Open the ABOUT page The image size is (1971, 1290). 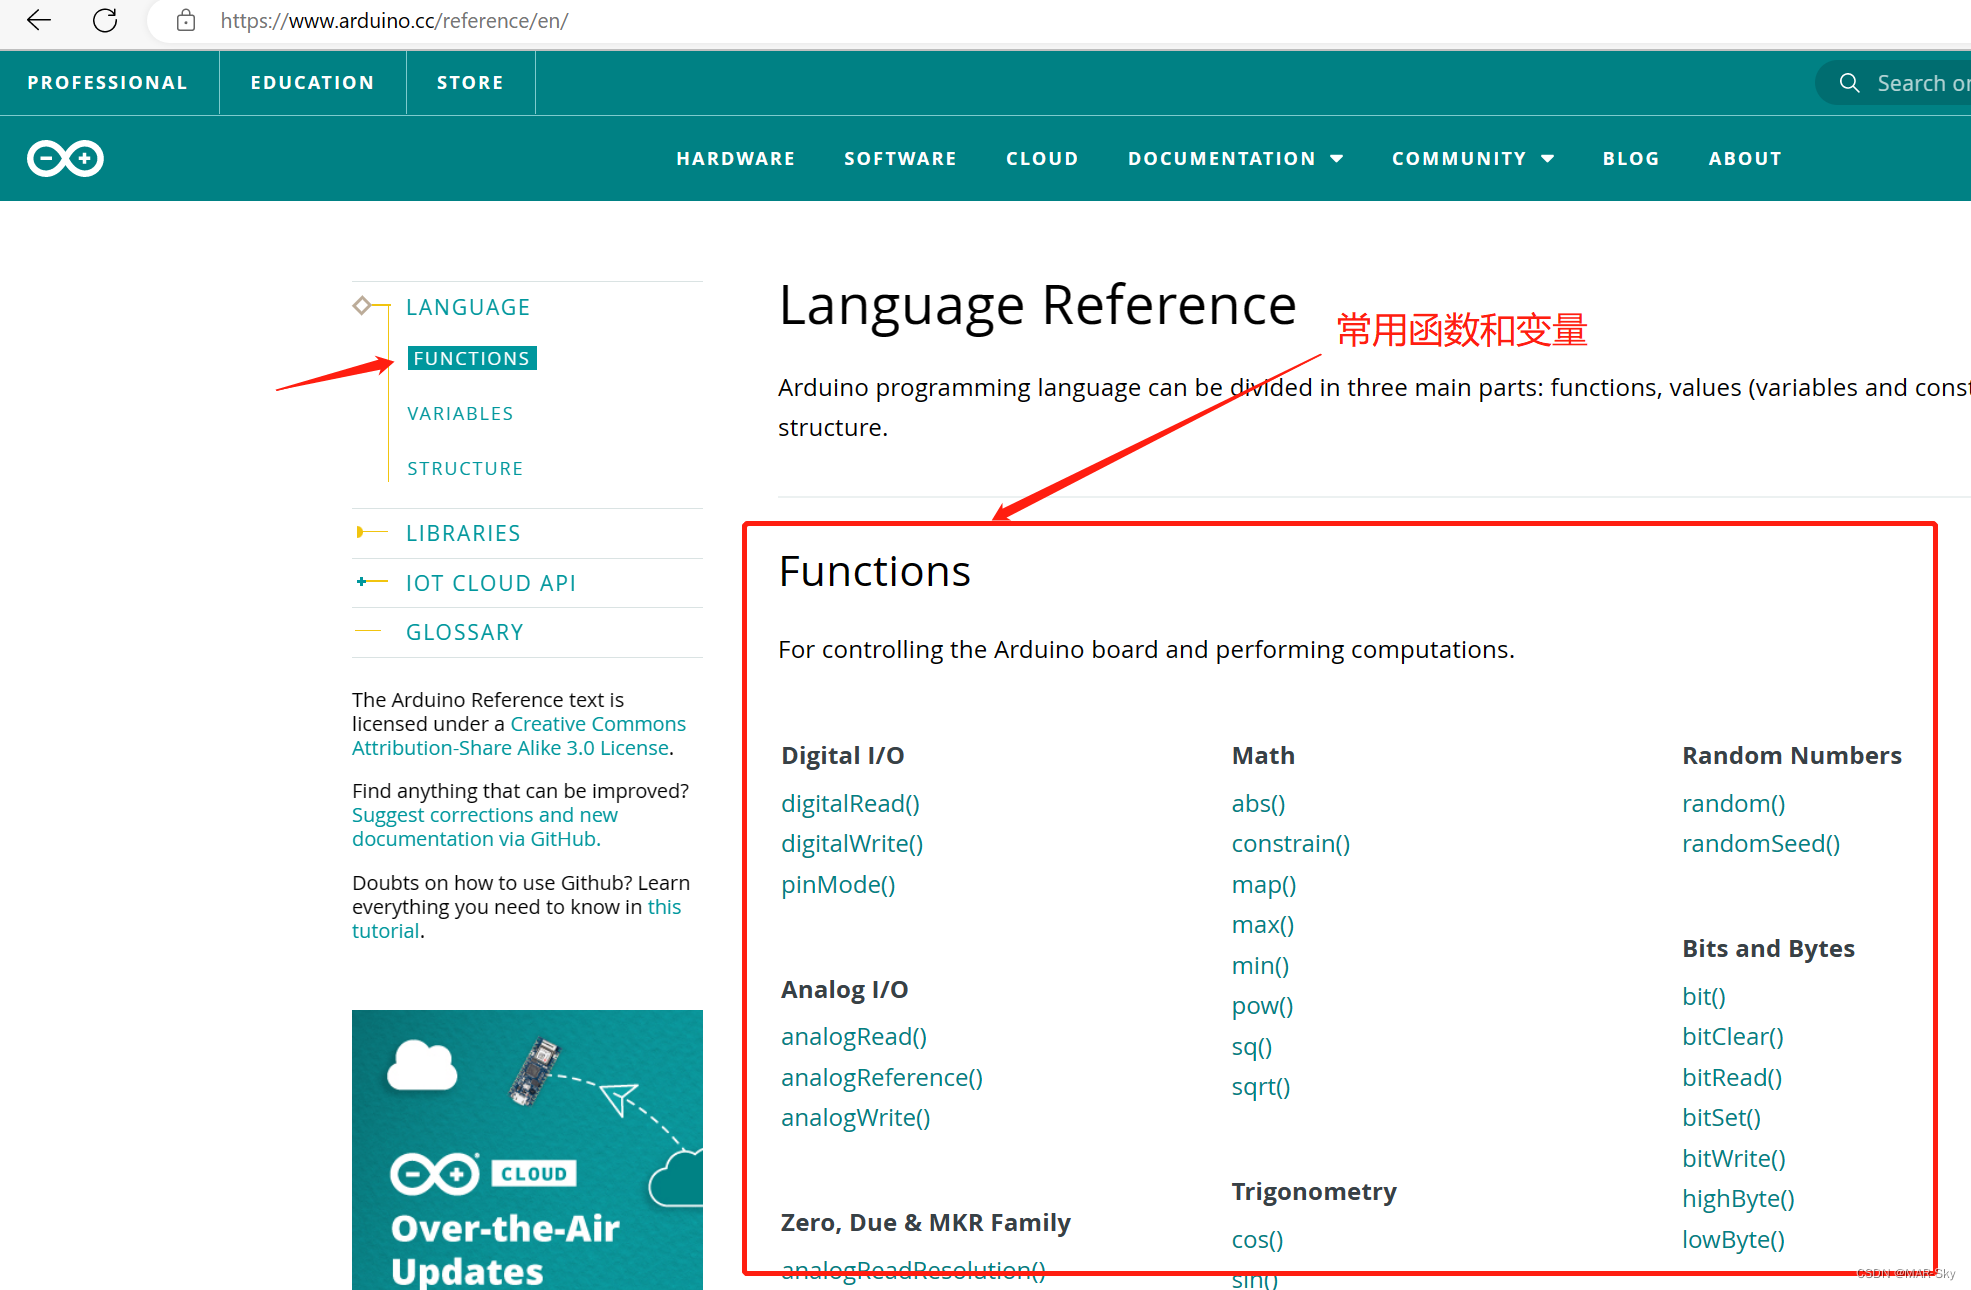tap(1745, 159)
